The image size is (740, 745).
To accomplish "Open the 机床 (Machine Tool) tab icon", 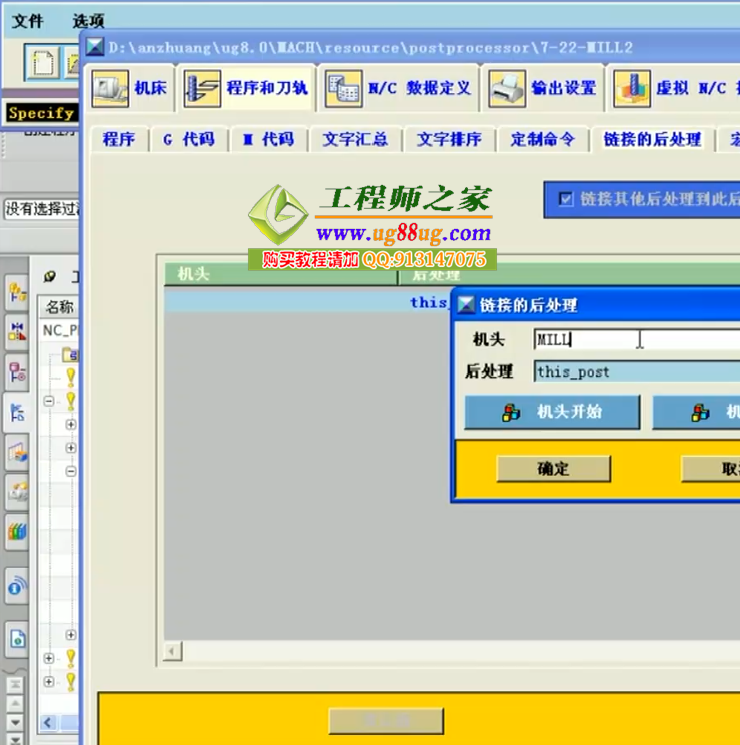I will click(111, 89).
